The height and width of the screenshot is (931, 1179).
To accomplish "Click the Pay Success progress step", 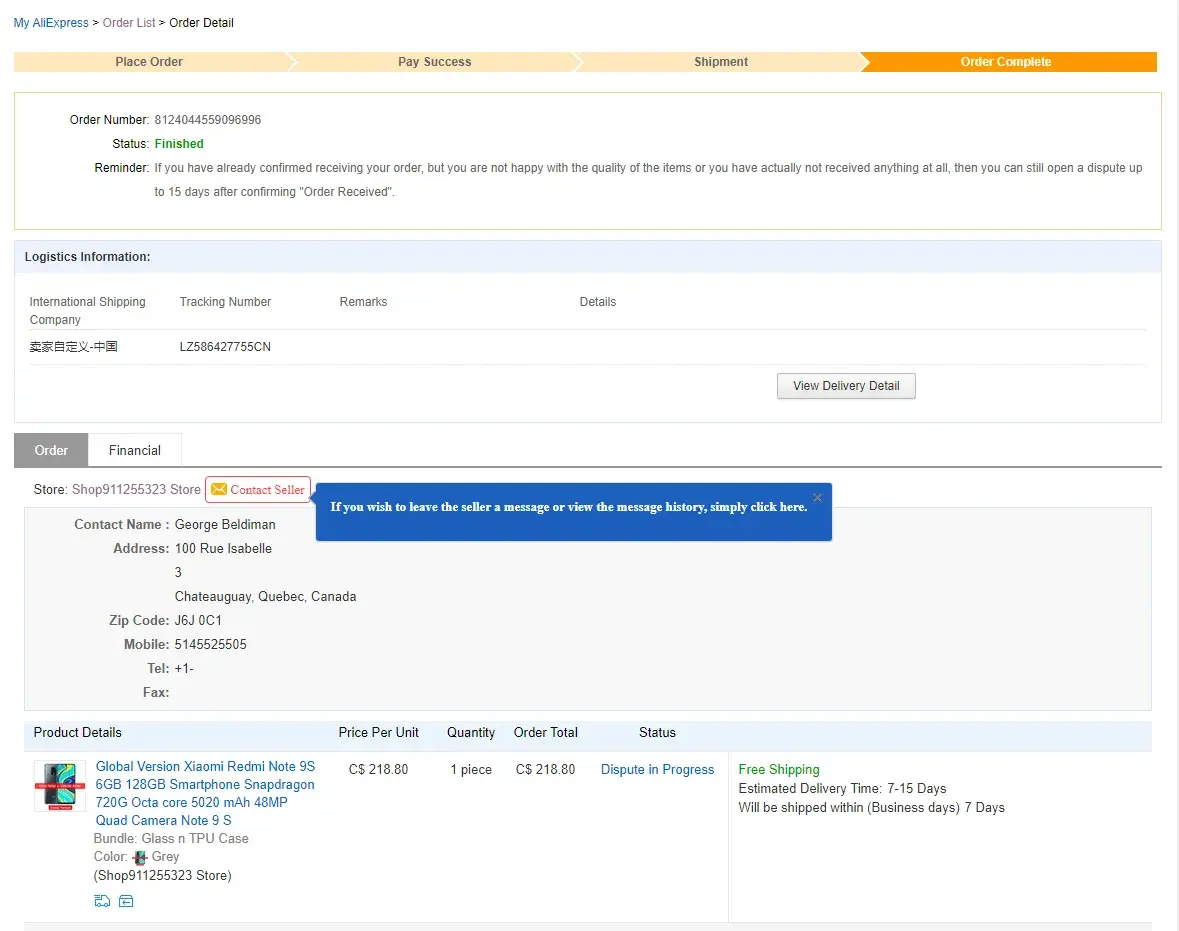I will (434, 62).
